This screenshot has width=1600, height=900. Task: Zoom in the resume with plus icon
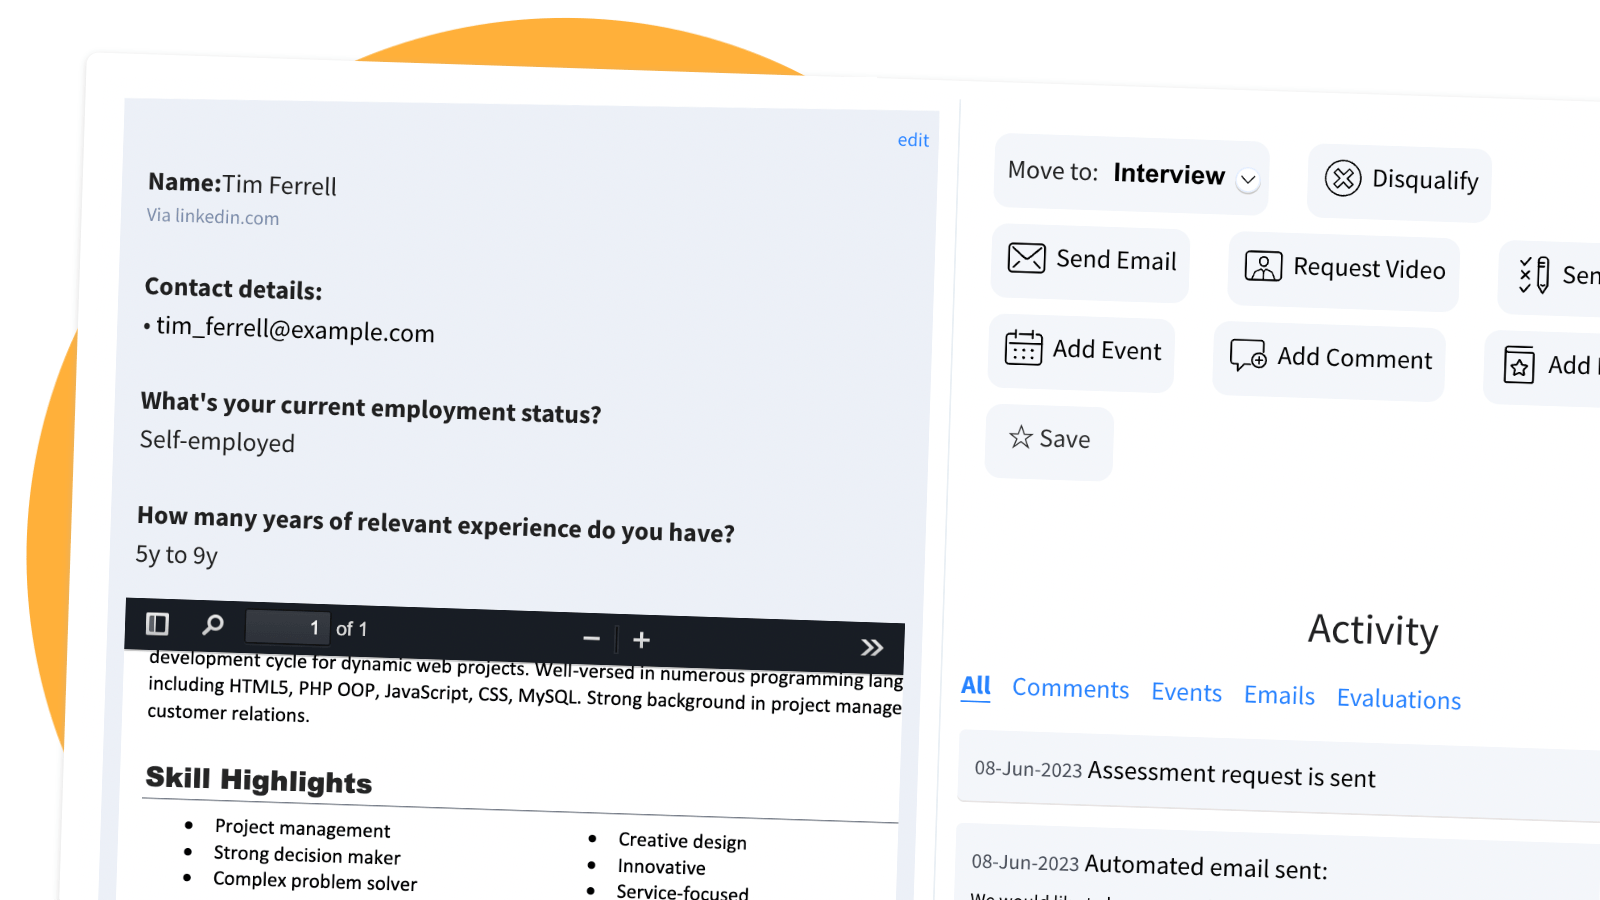click(x=642, y=640)
